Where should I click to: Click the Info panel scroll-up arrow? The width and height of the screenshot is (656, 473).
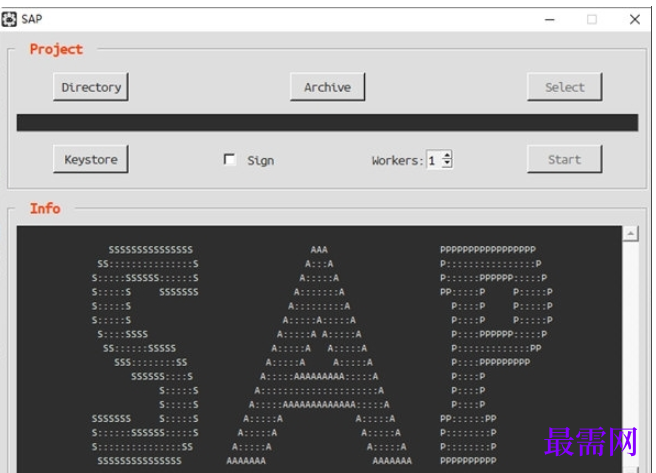tap(630, 233)
